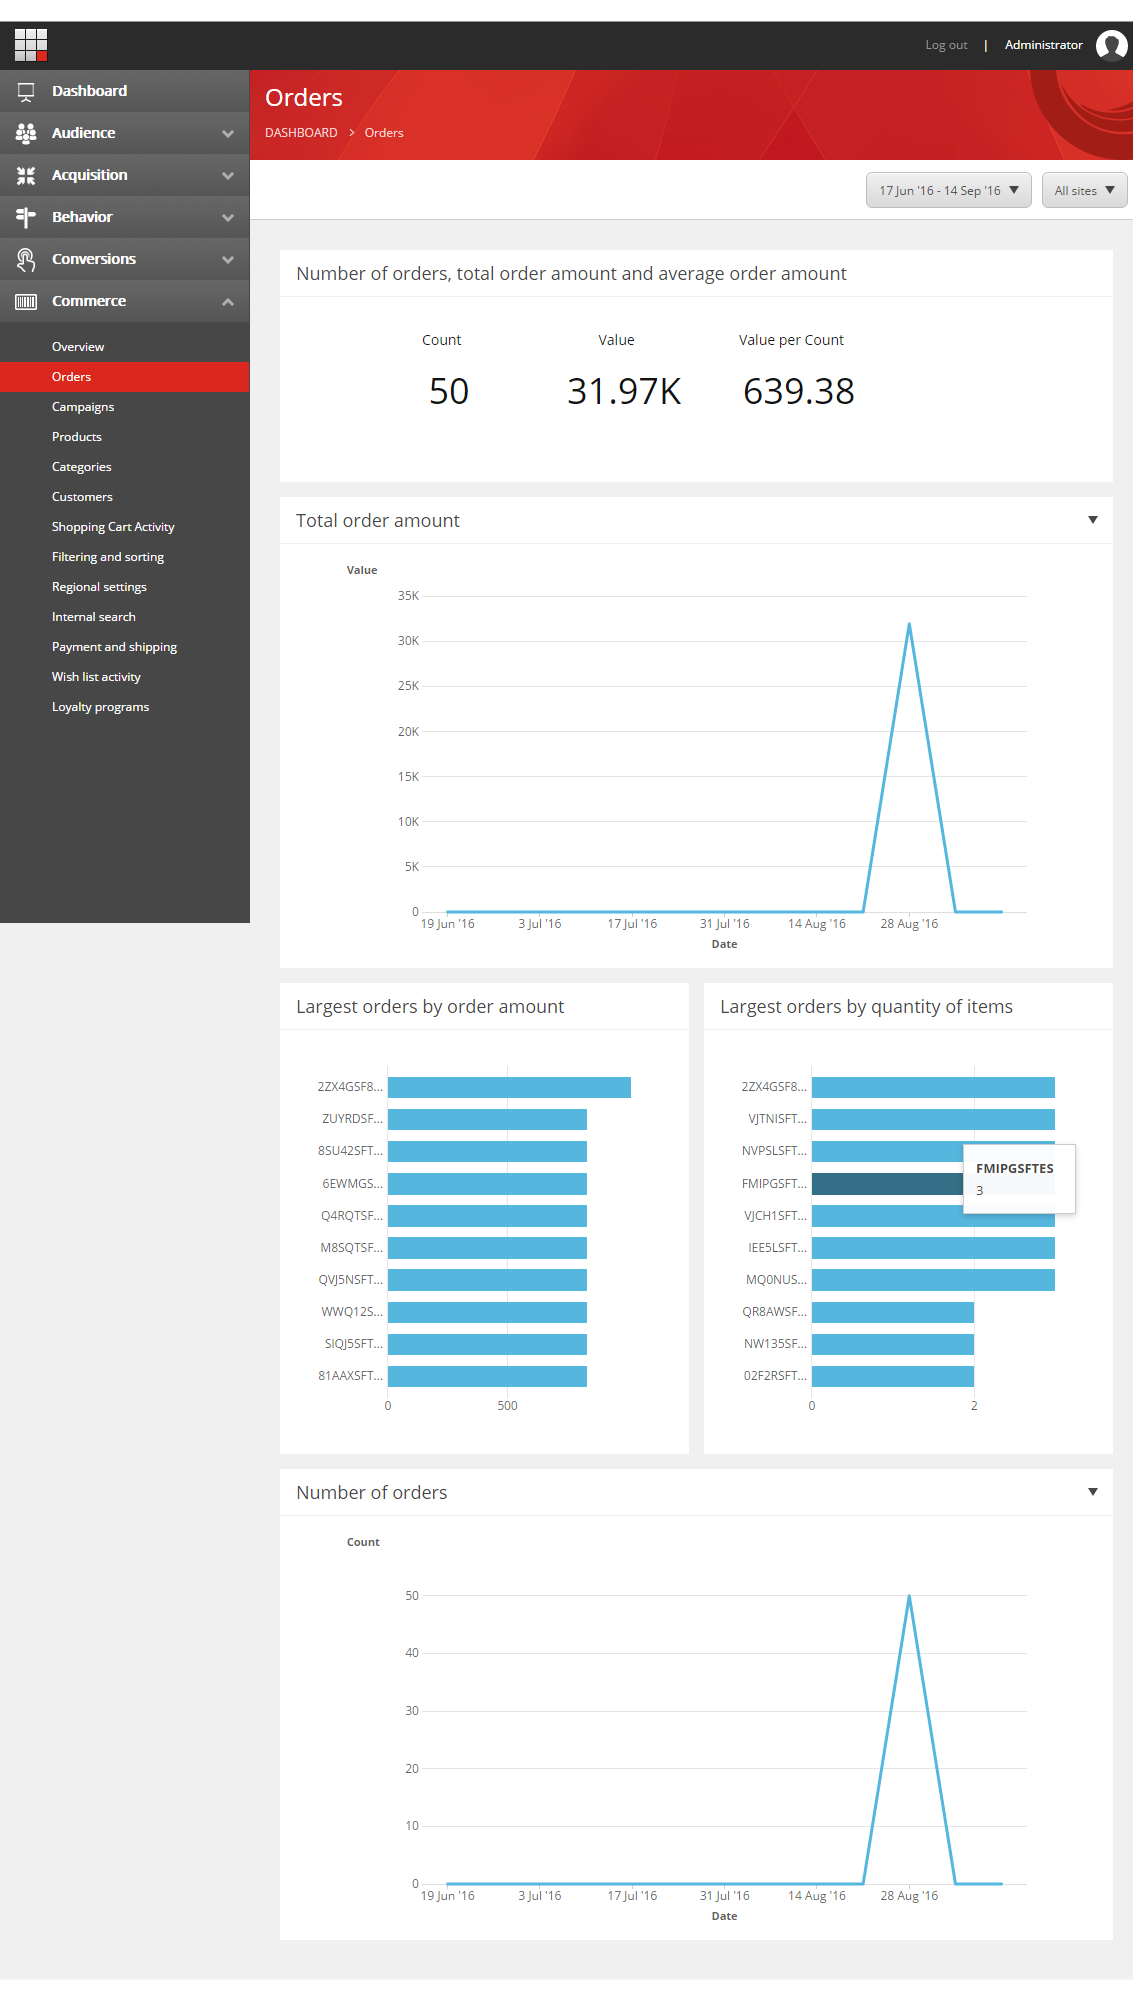Click the 2ZX4GSF8 bar in order amount chart
The width and height of the screenshot is (1133, 2005).
pos(509,1087)
